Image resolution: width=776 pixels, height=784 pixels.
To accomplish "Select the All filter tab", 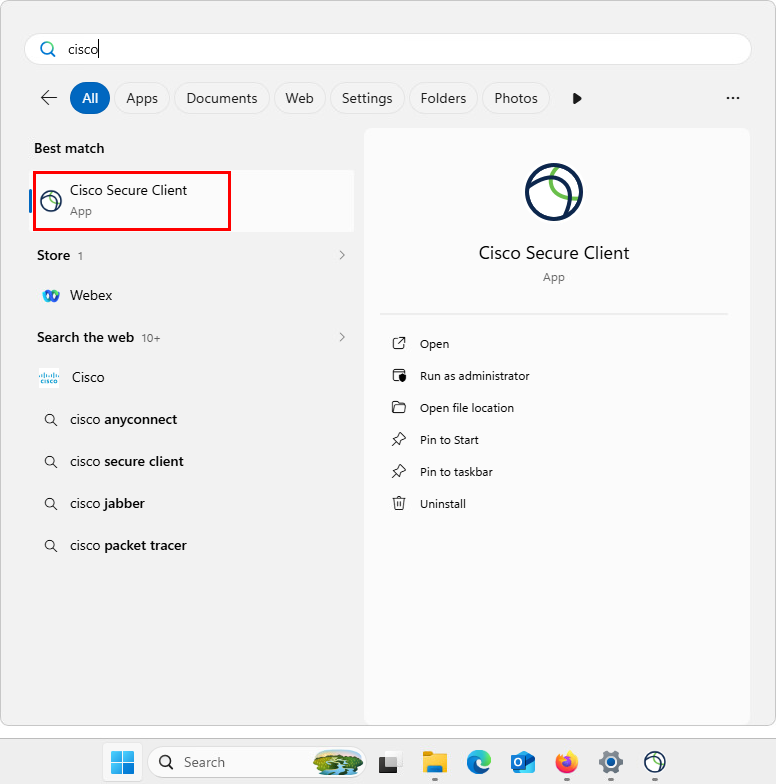I will [90, 98].
